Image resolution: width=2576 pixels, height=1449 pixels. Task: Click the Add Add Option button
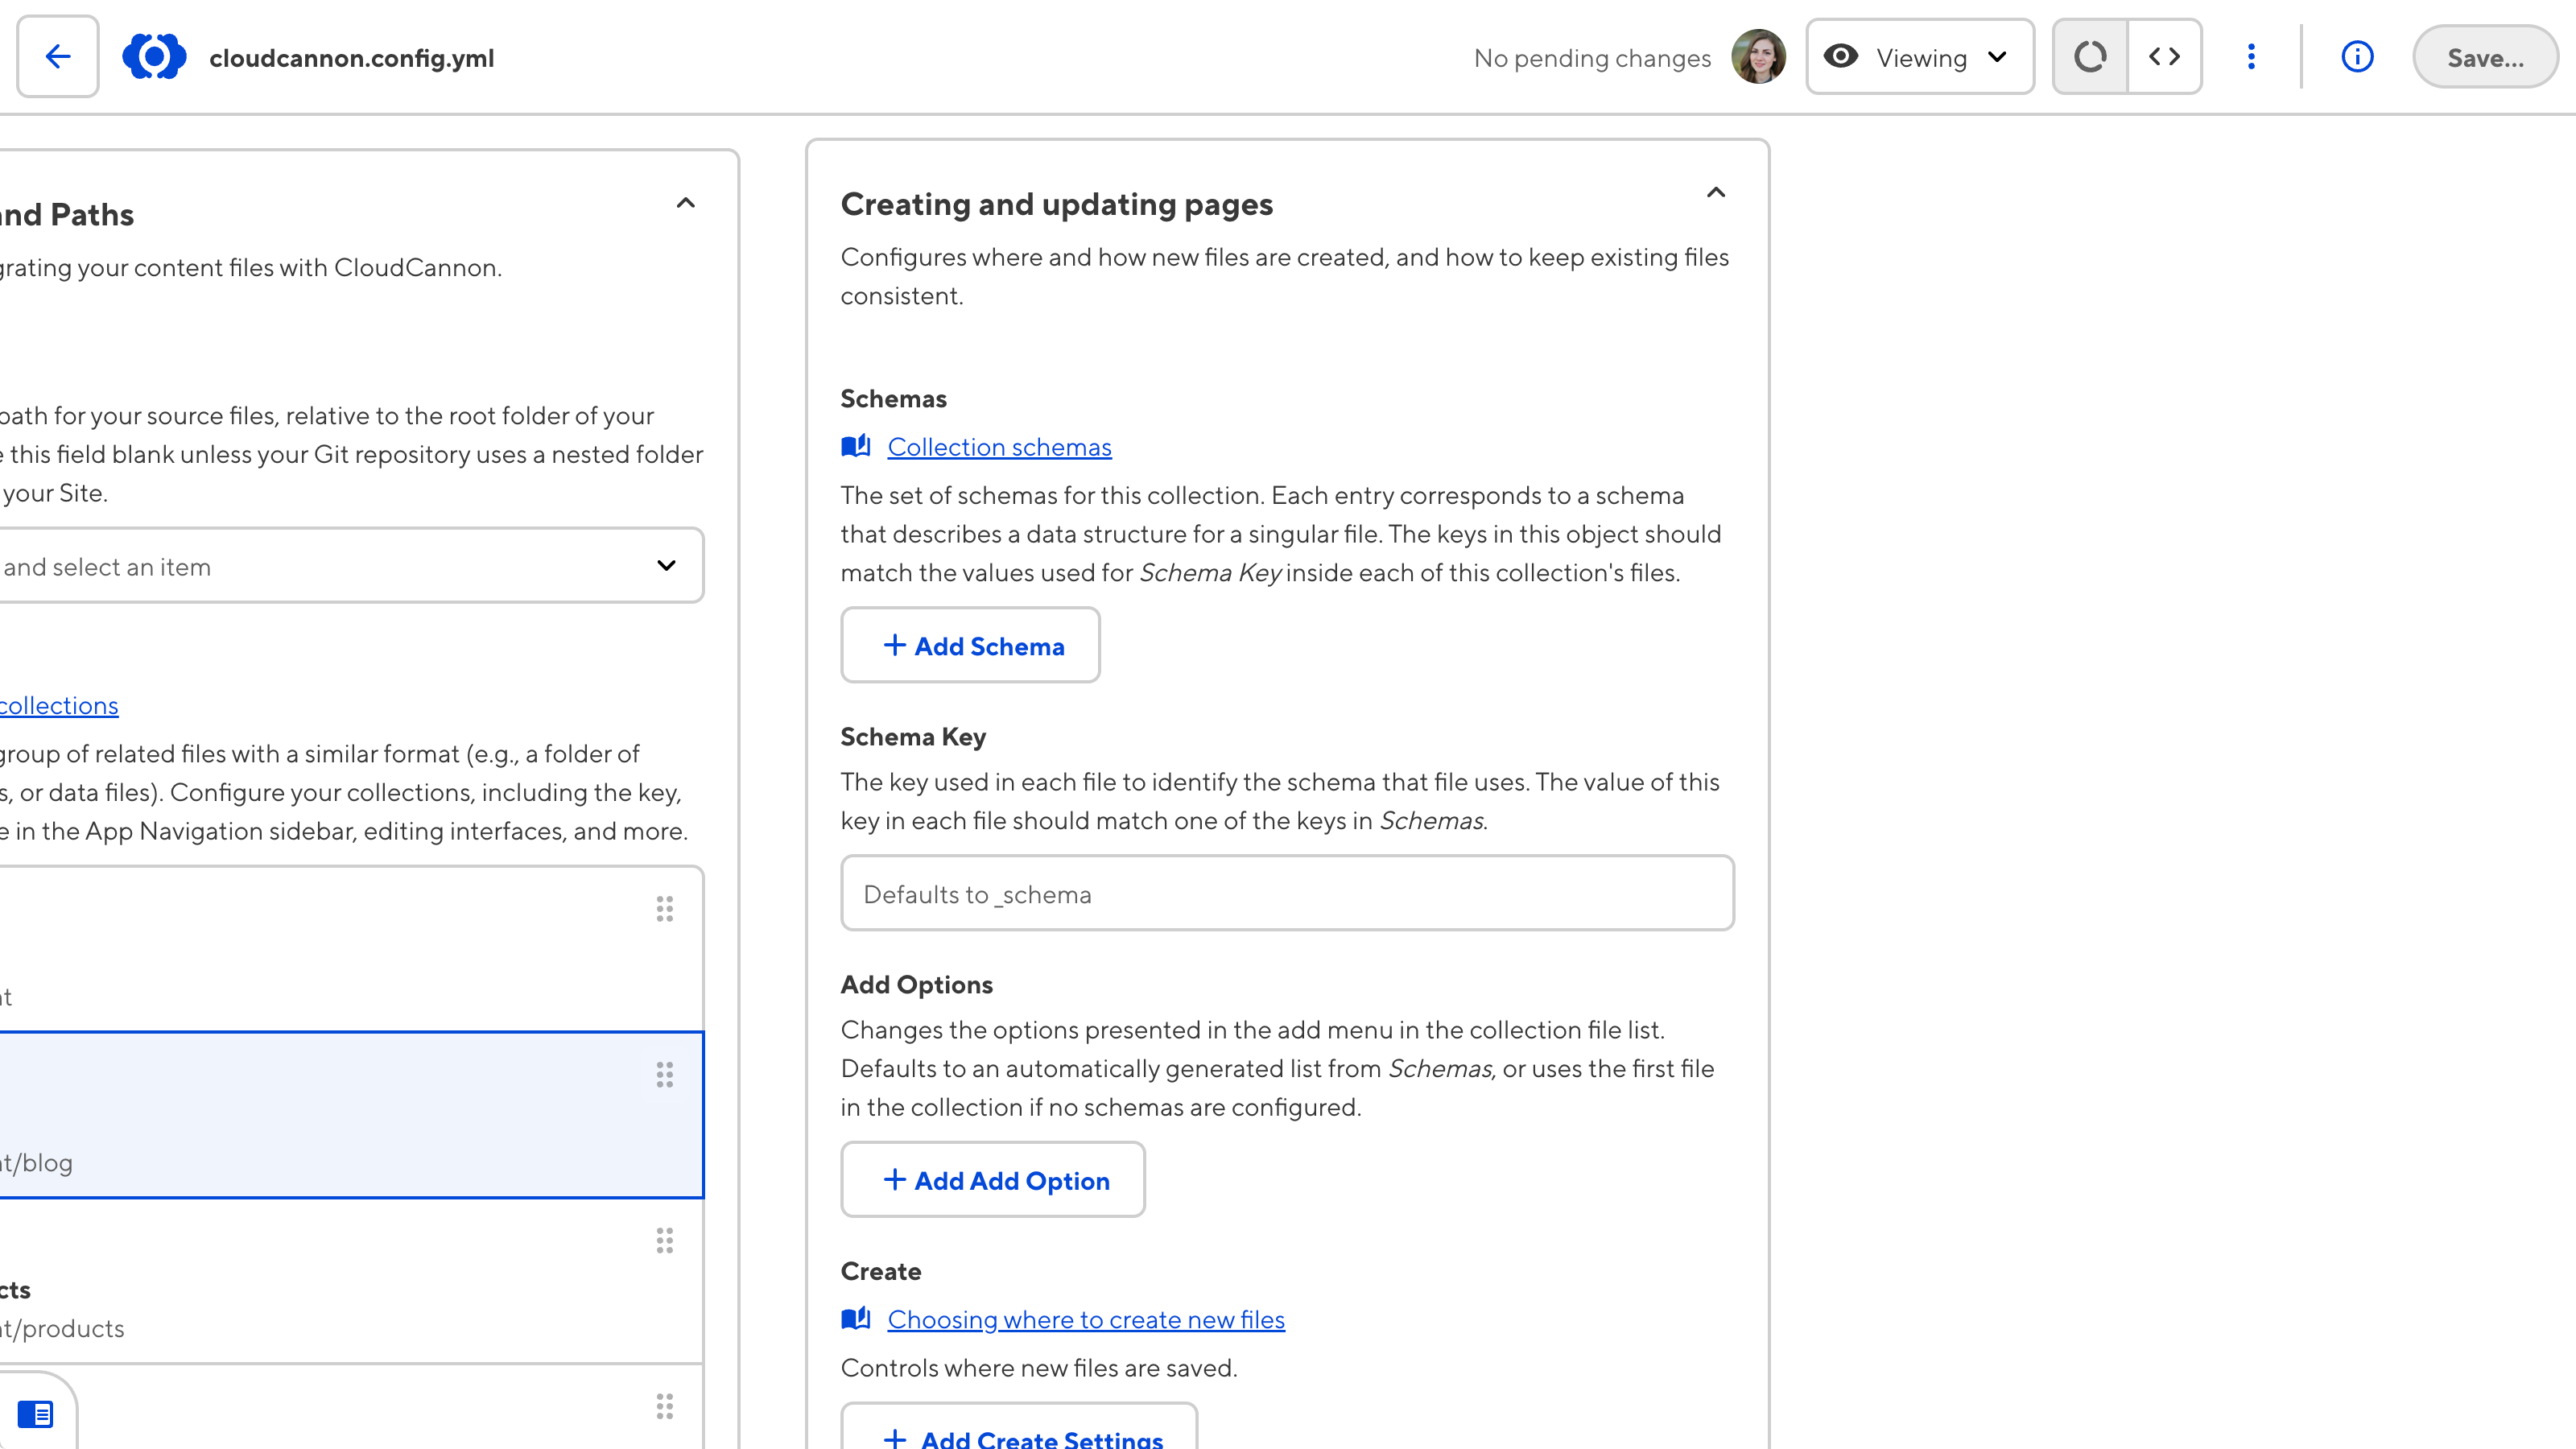pyautogui.click(x=993, y=1179)
